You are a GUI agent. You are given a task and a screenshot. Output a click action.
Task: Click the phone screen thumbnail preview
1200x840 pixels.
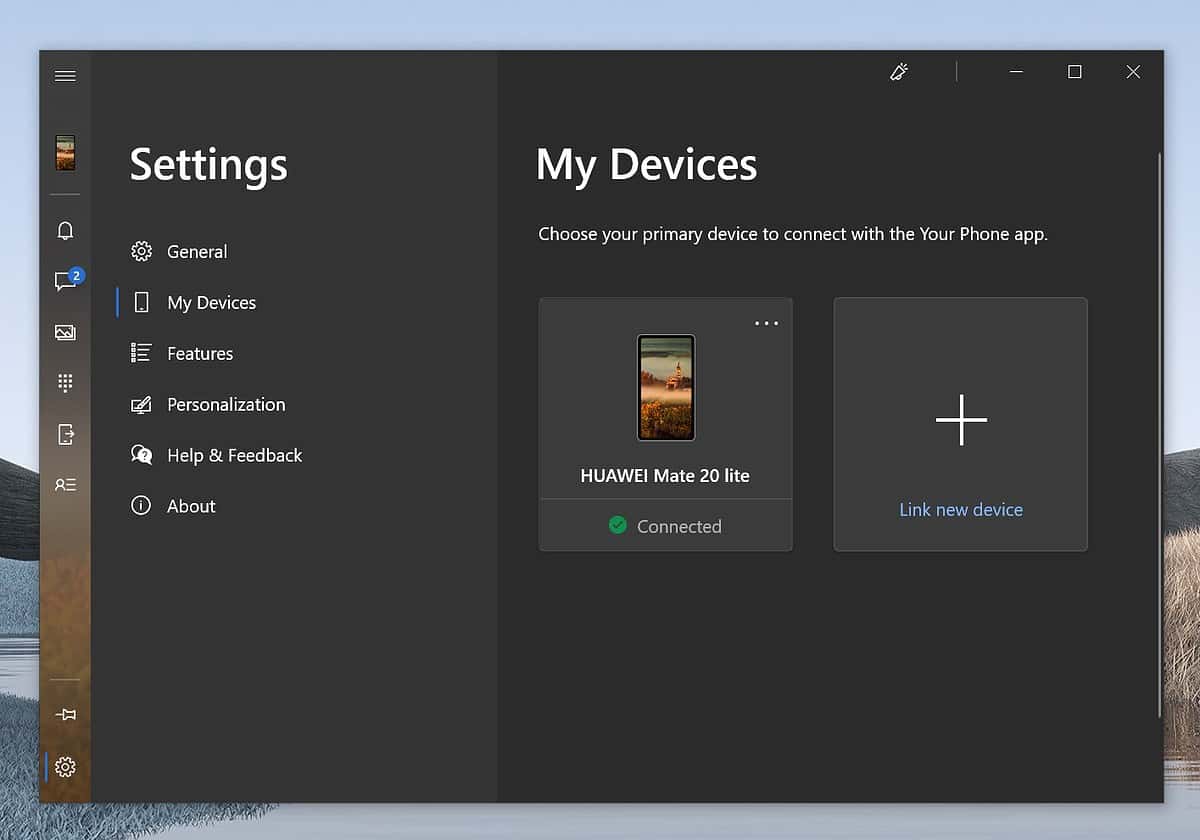click(x=665, y=388)
